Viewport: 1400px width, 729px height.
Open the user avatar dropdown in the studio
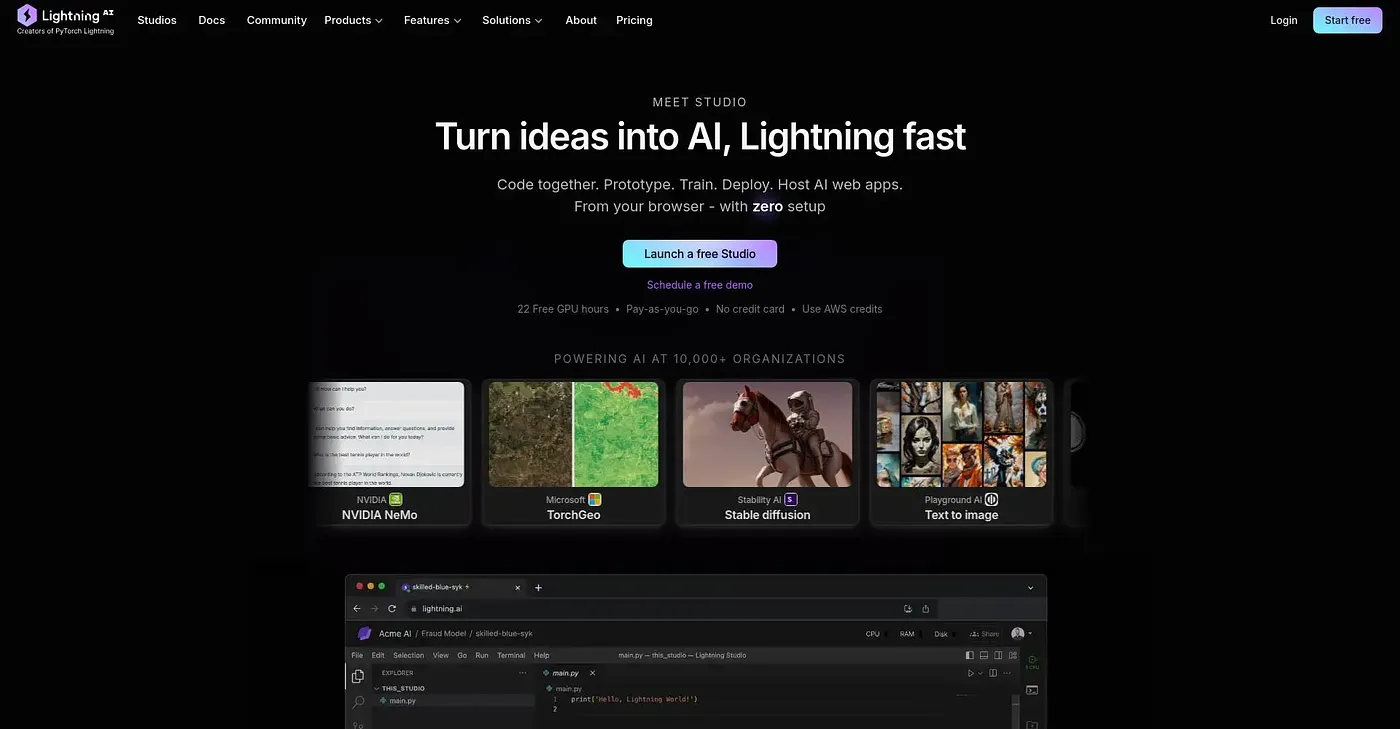pos(1021,633)
